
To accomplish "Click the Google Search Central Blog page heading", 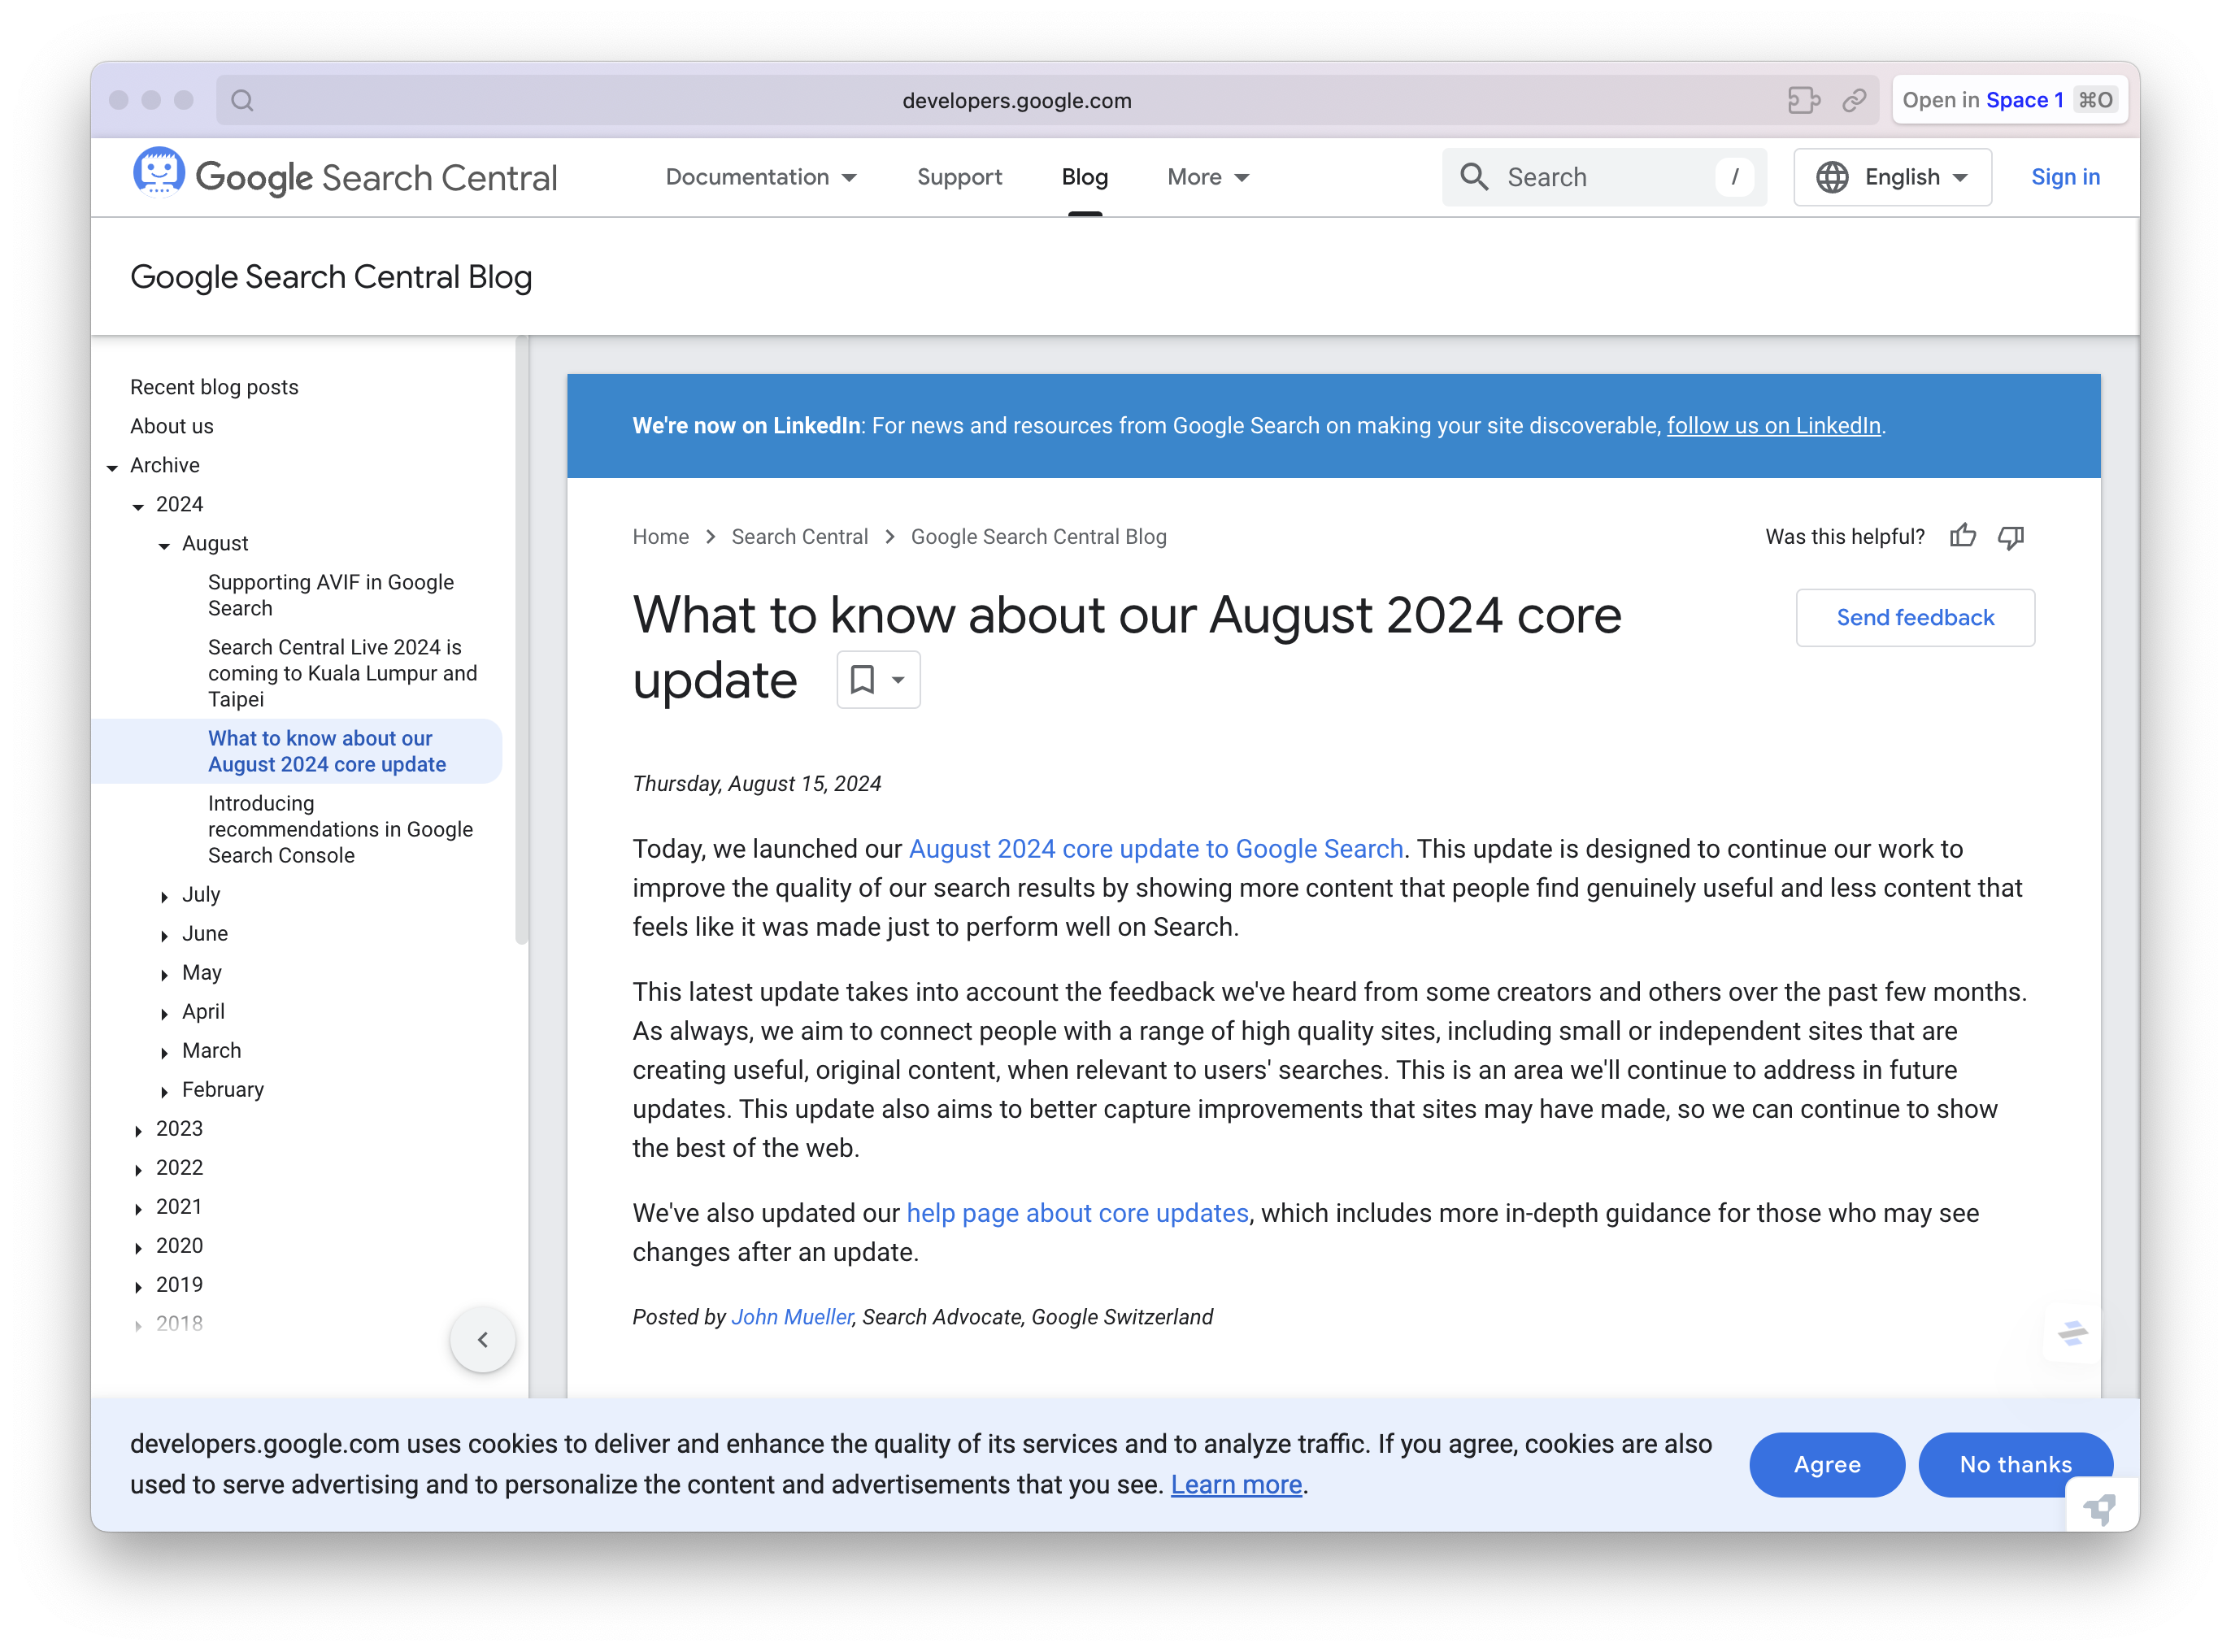I will point(331,277).
